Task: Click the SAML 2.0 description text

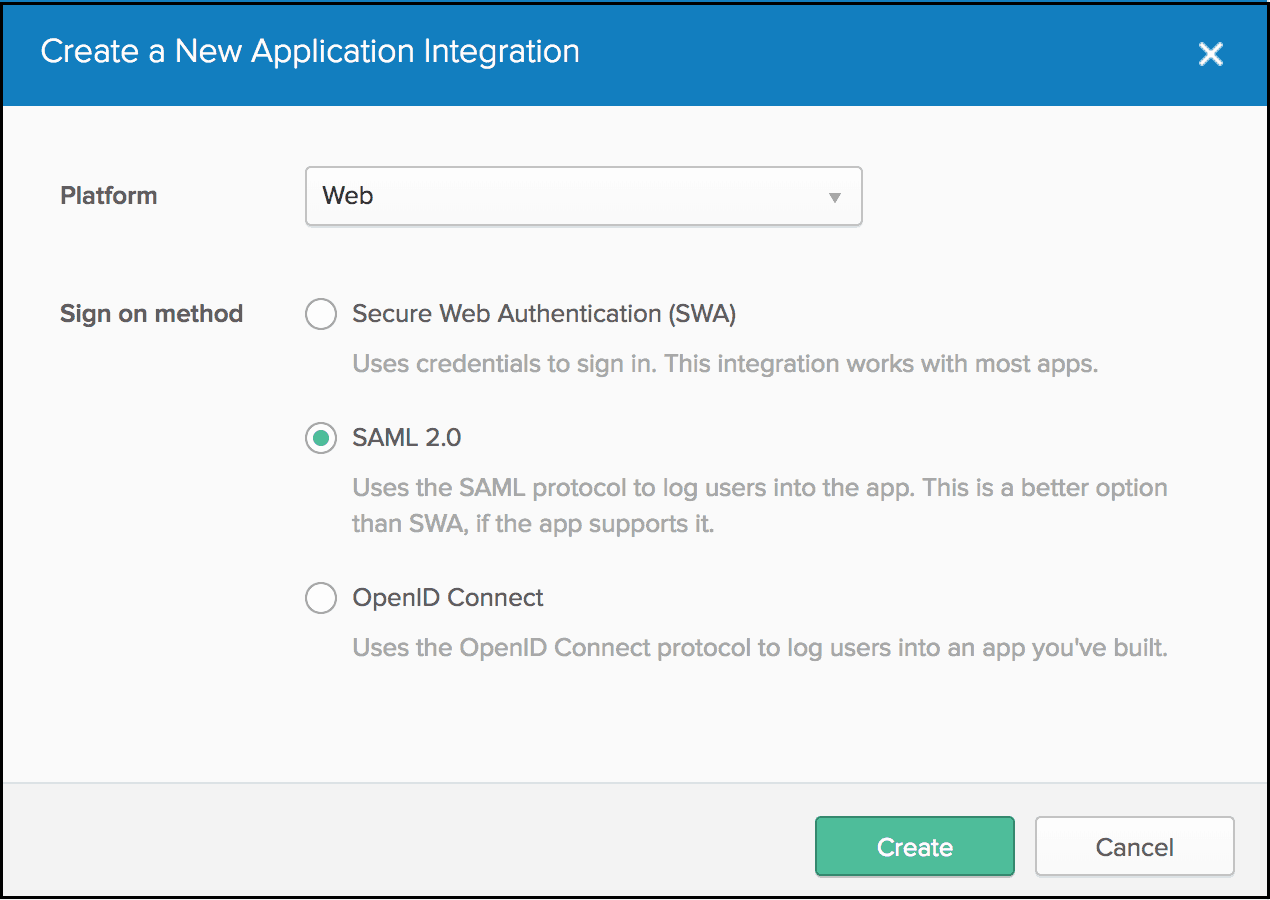Action: (758, 505)
